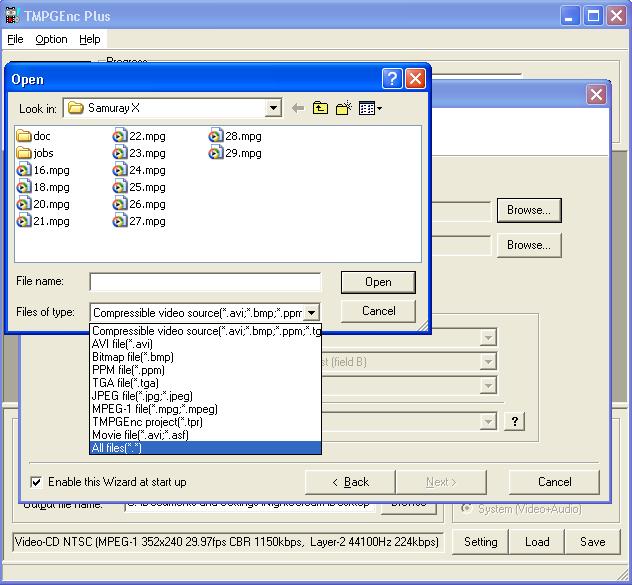The image size is (632, 585).
Task: Open the View menu icon
Action: pos(370,108)
